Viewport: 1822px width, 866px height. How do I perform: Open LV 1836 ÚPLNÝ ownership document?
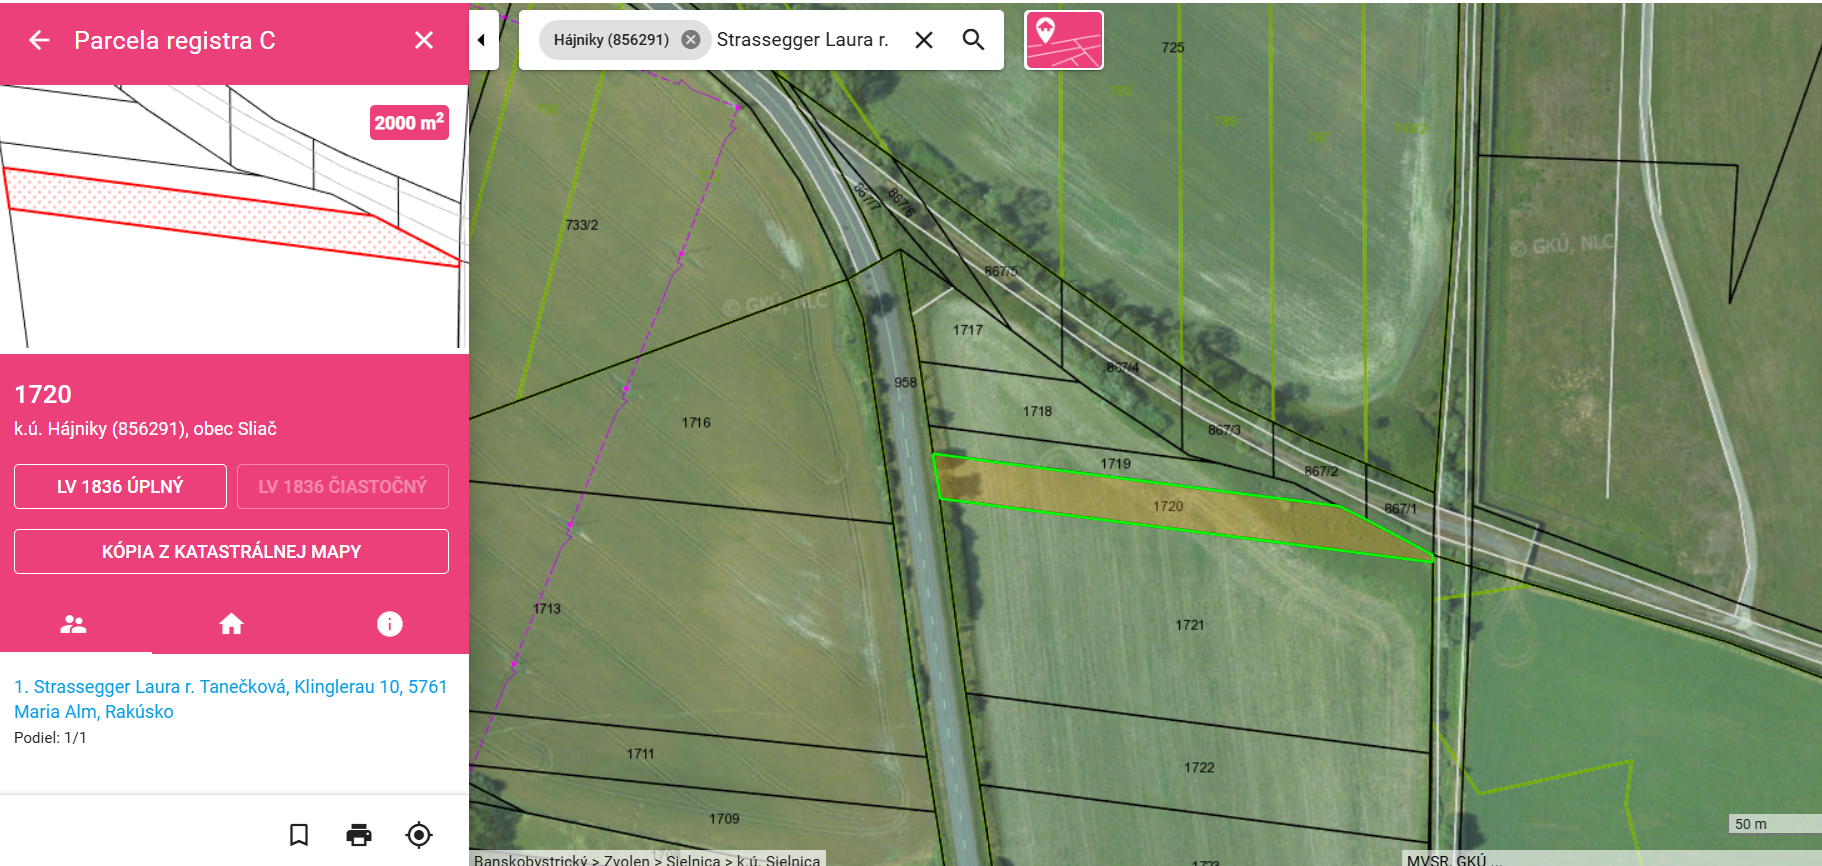click(120, 487)
